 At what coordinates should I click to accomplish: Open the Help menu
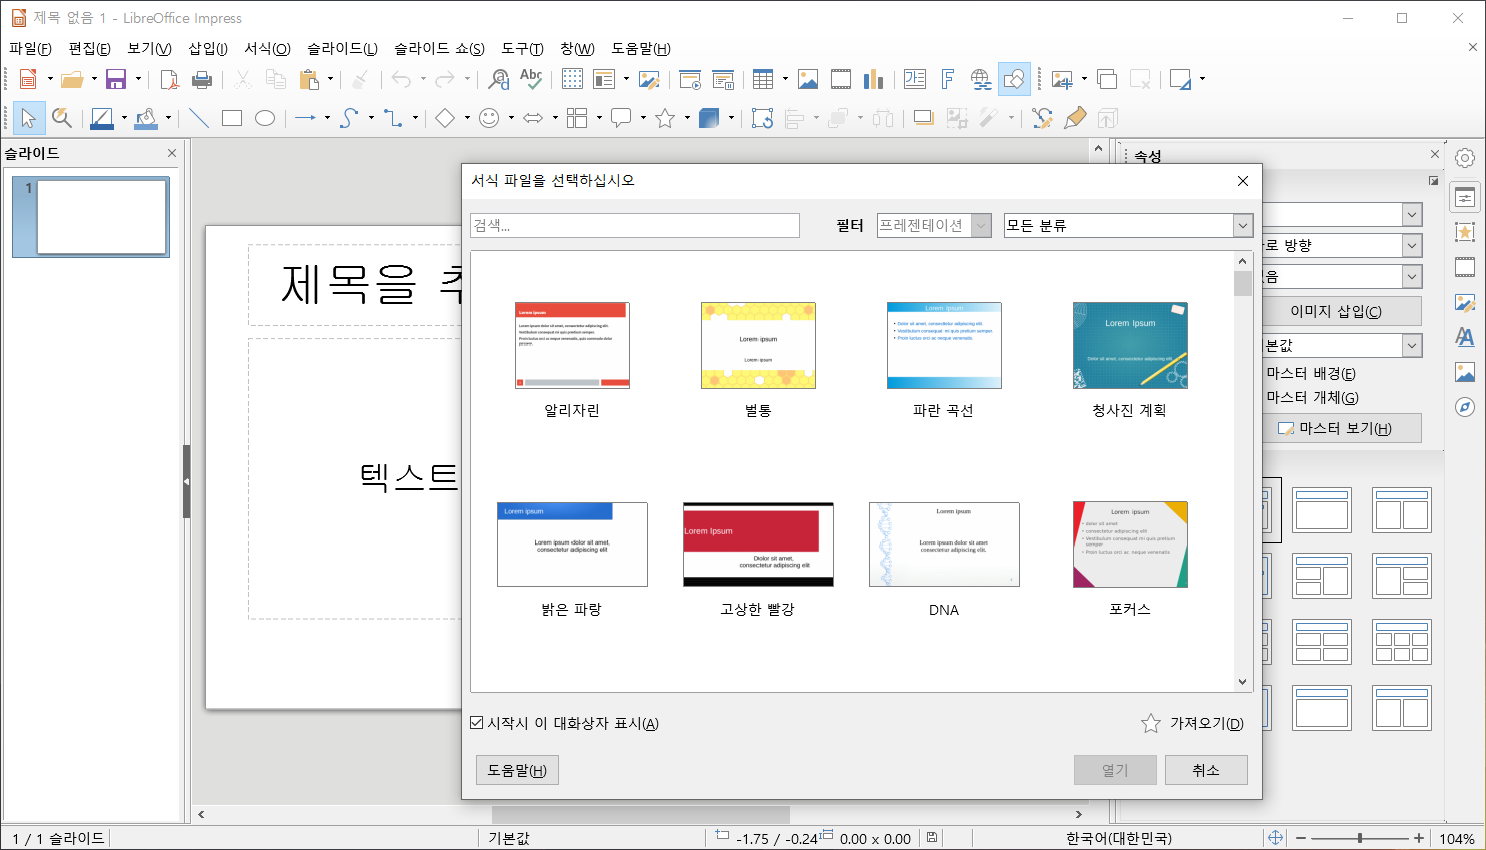pyautogui.click(x=641, y=48)
